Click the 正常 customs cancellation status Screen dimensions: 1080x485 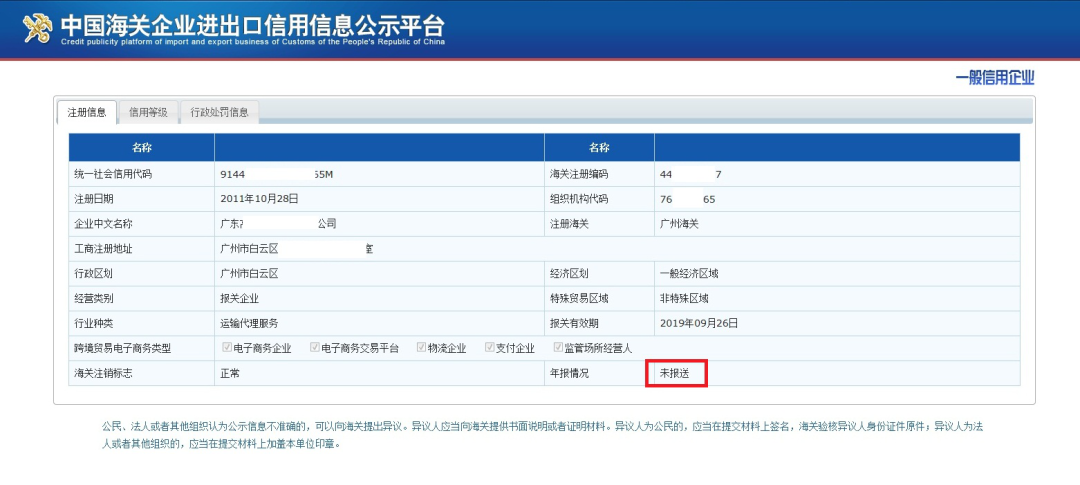pyautogui.click(x=230, y=373)
